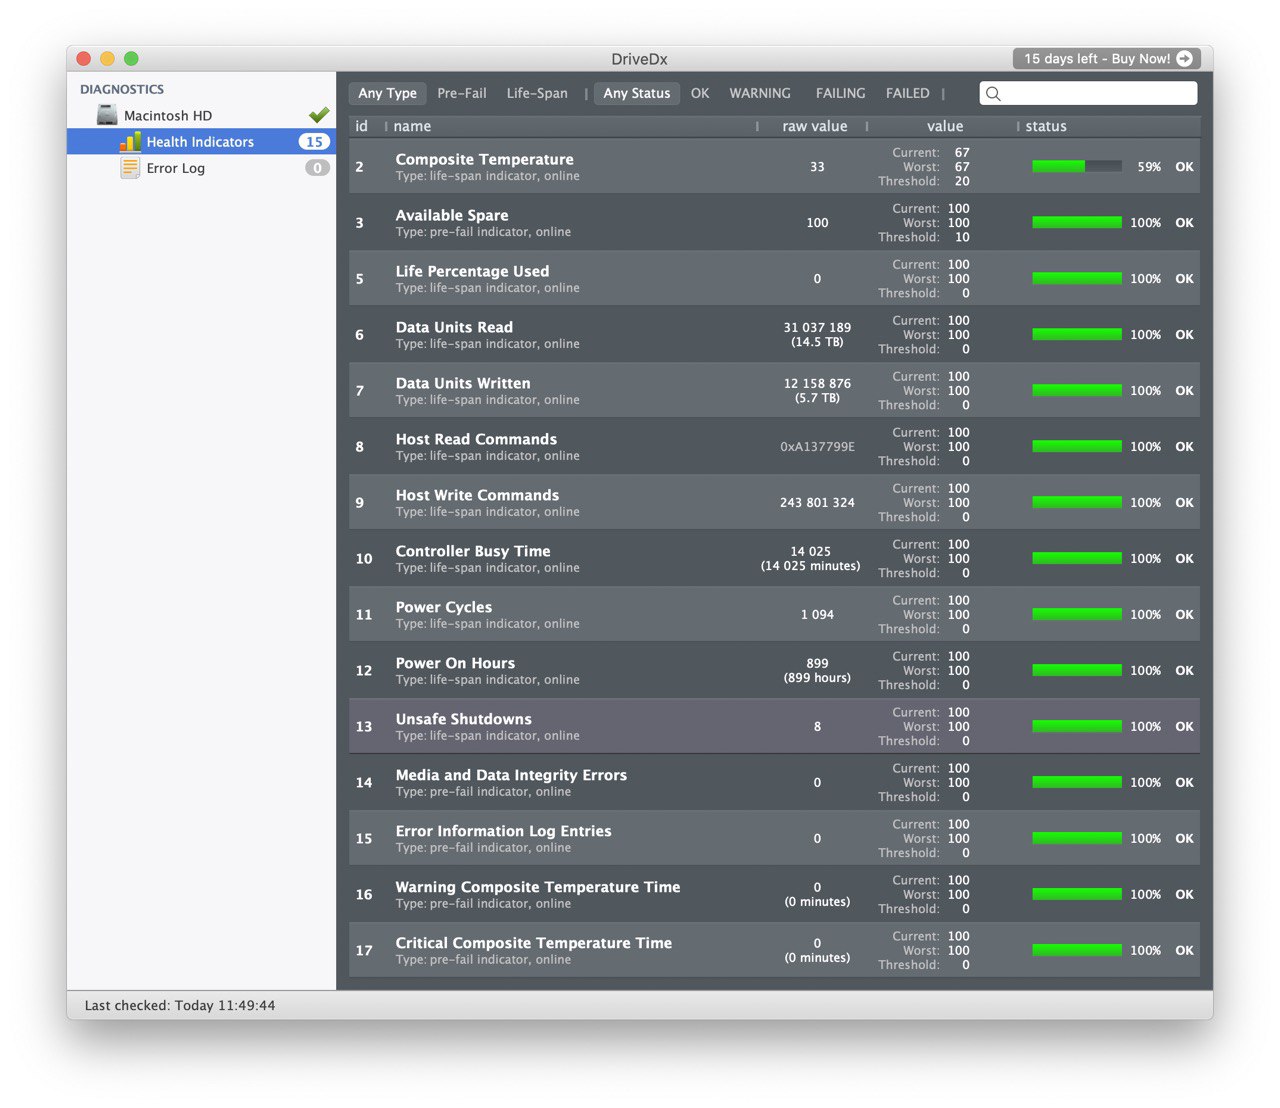The image size is (1280, 1108).
Task: Select Any Type filter
Action: click(387, 93)
